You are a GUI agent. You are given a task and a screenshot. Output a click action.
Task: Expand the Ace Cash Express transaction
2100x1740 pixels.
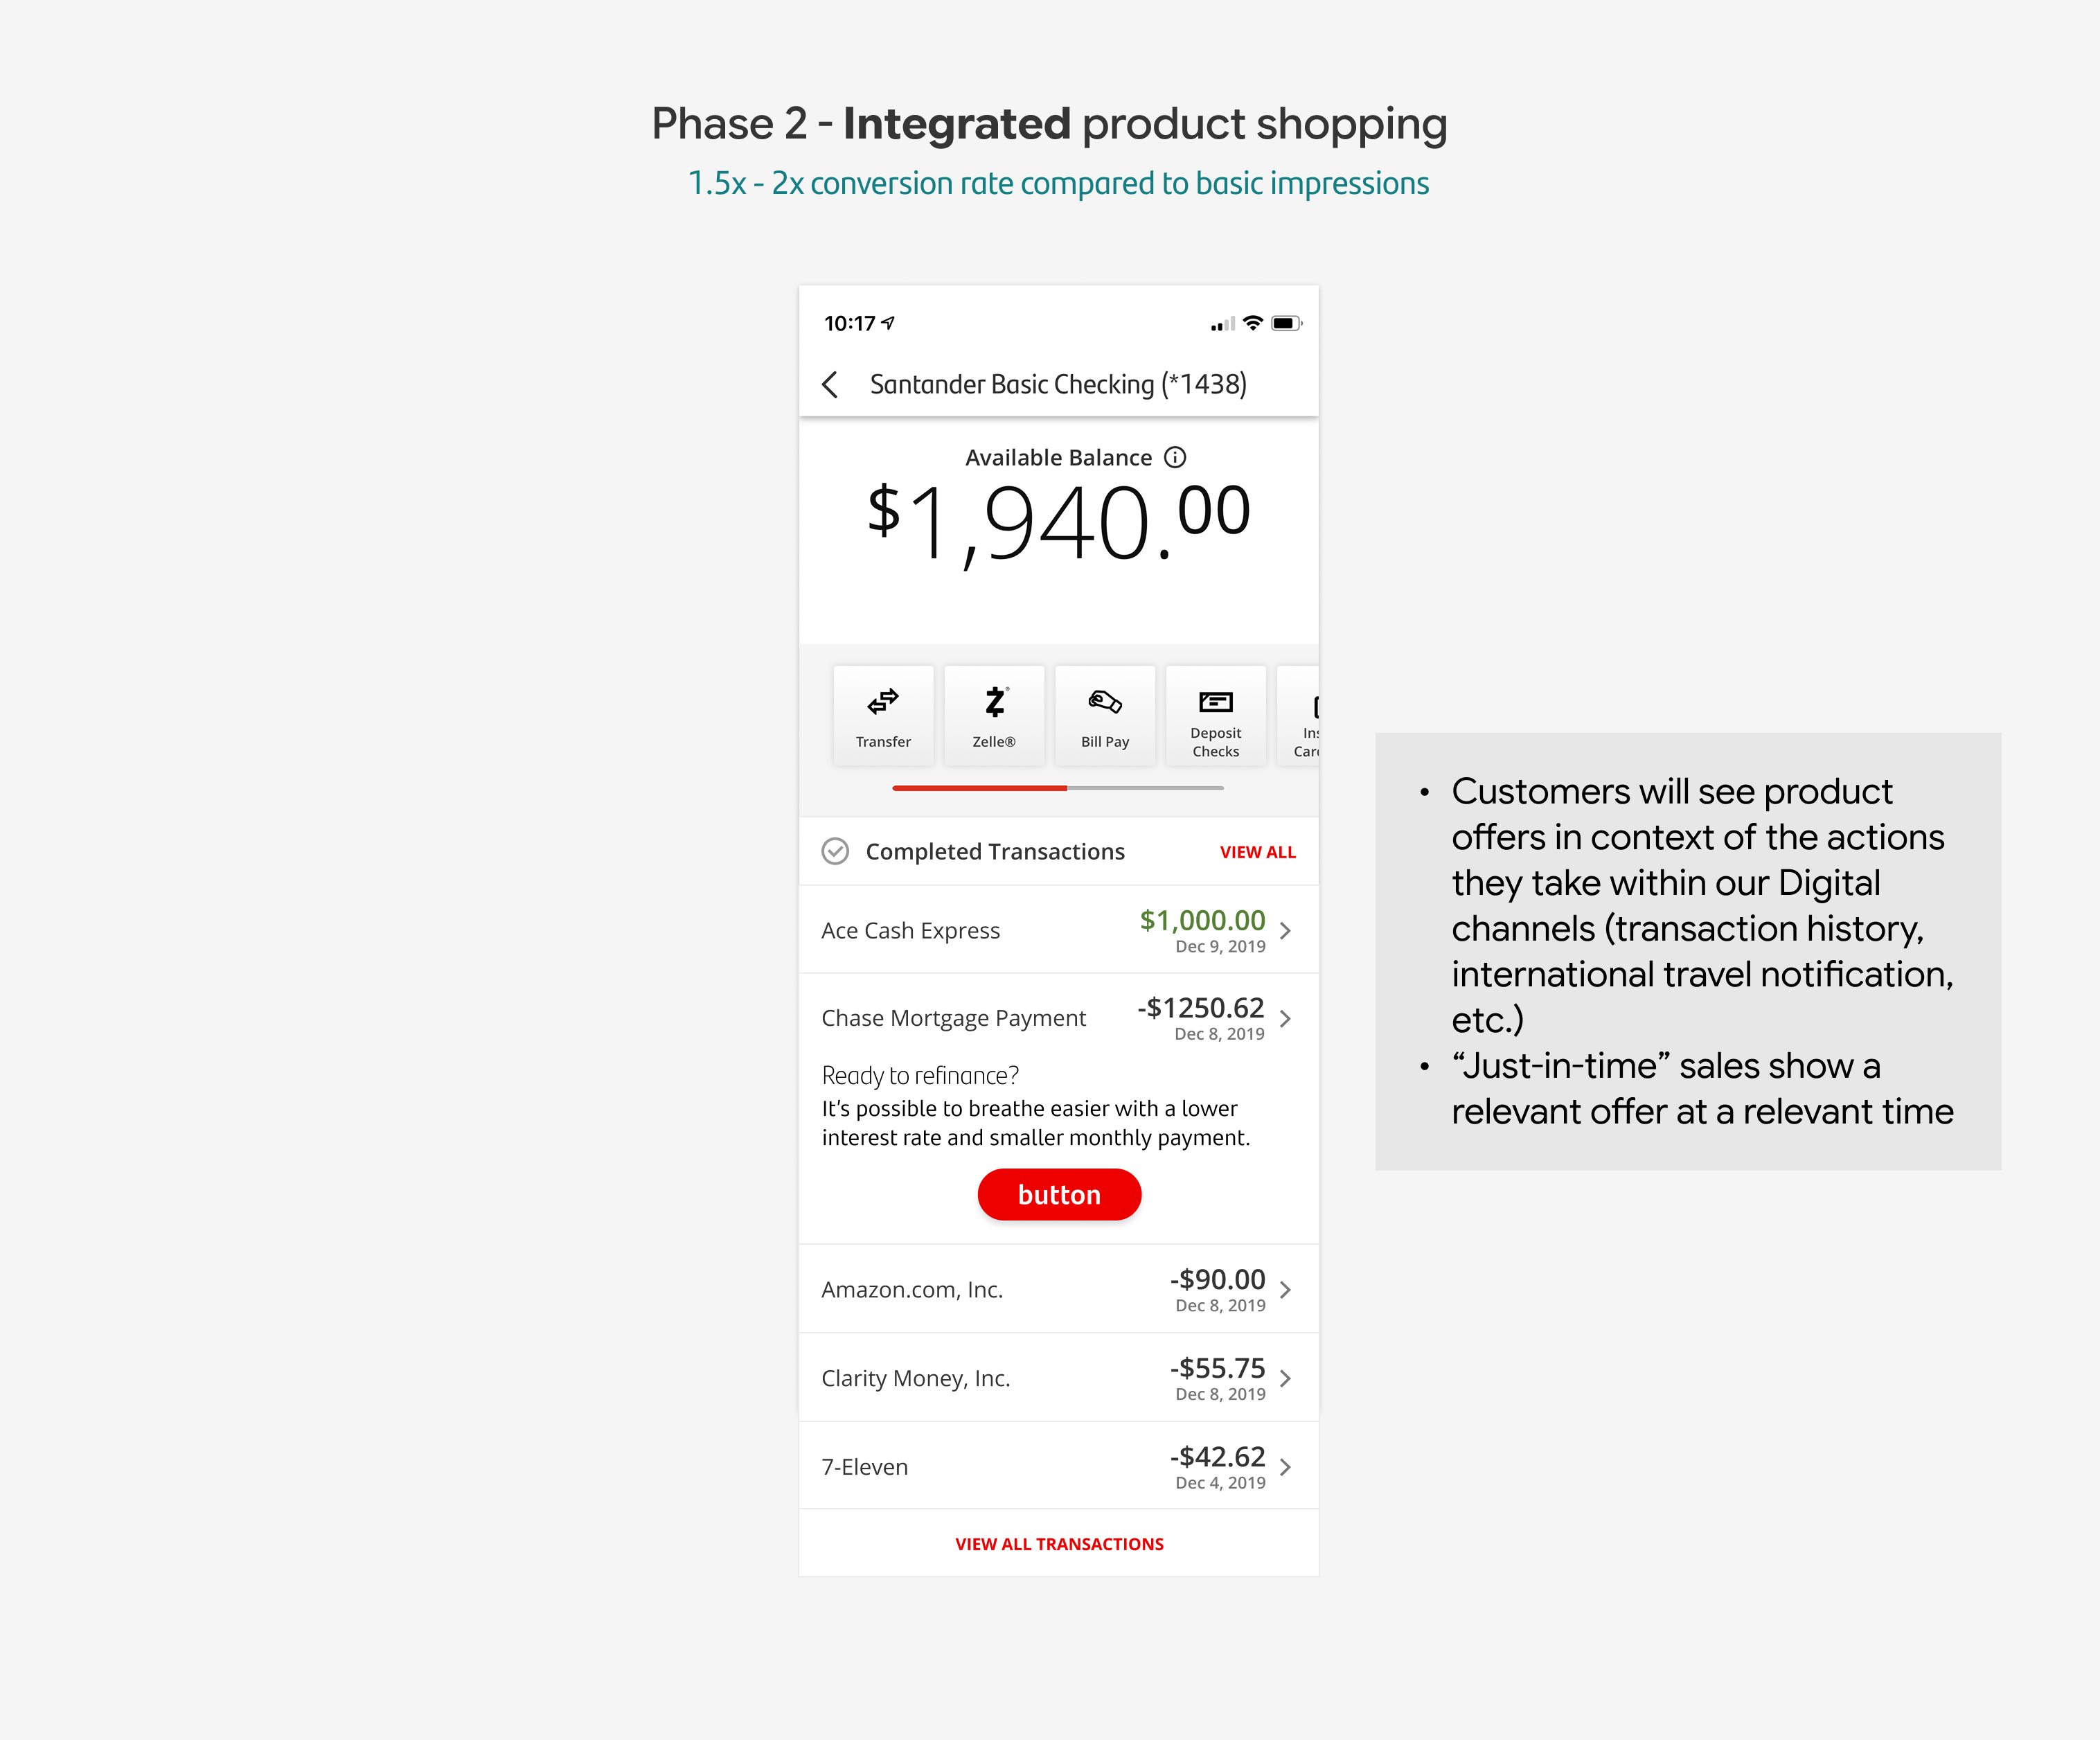tap(1287, 930)
